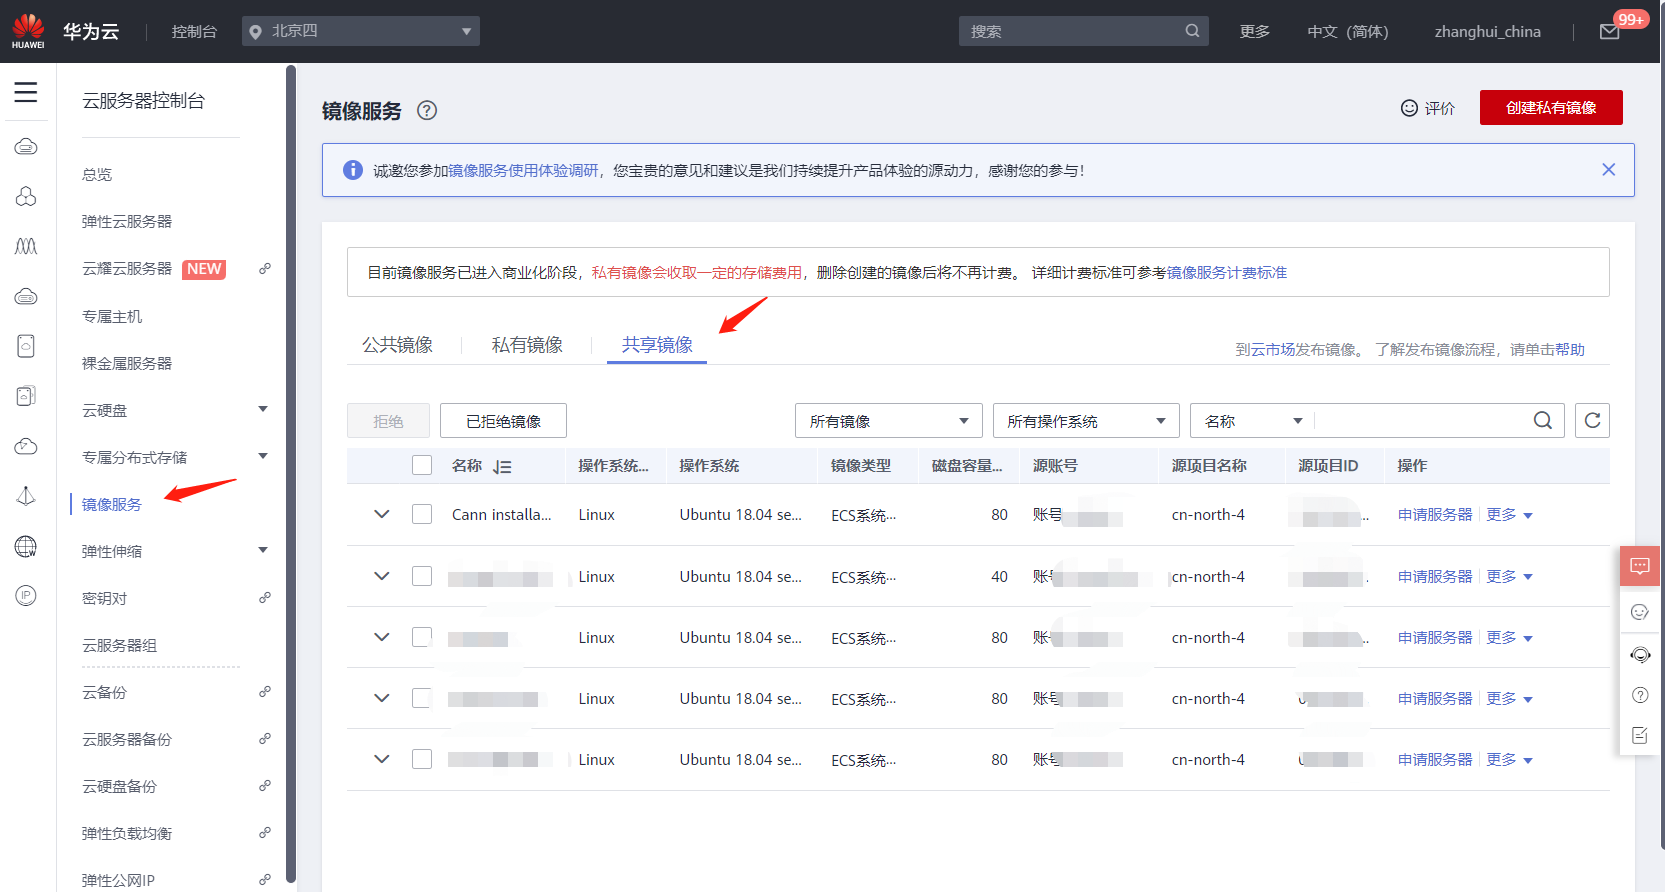1665x892 pixels.
Task: Open the 镜像服务使用体验调研 survey link
Action: click(523, 171)
